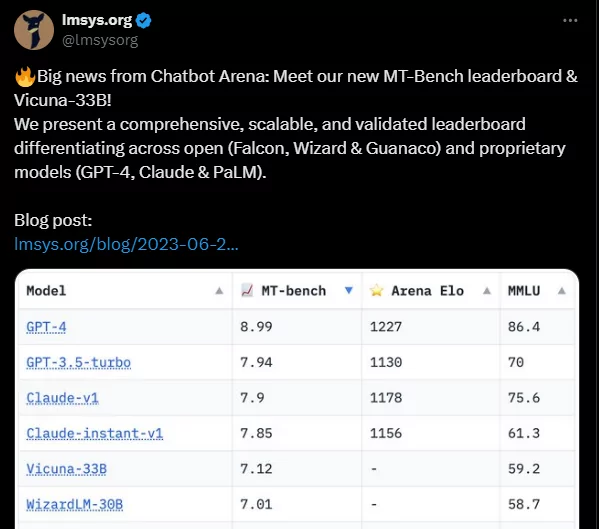Click the blue verified badge

point(144,20)
